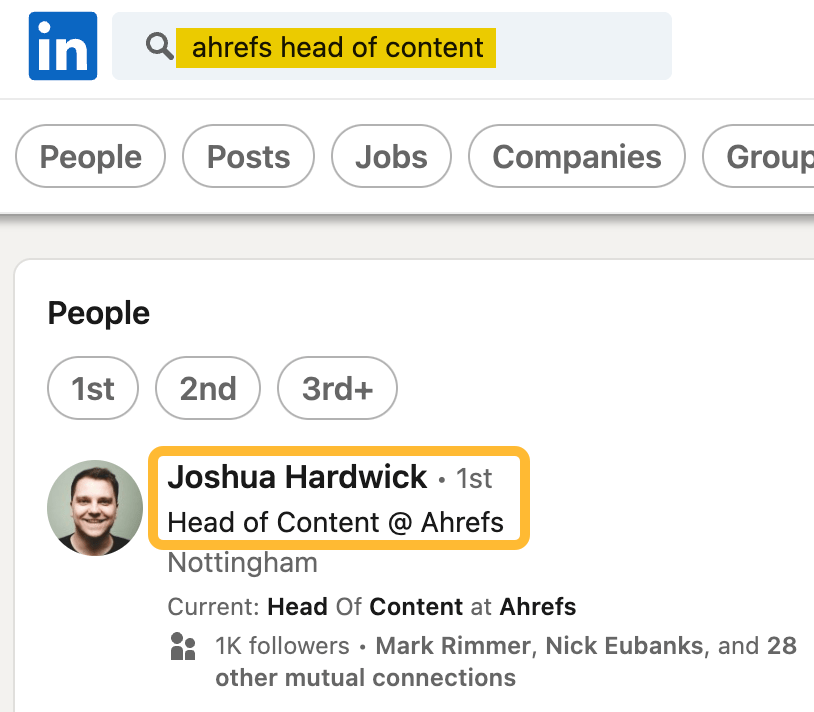Viewport: 814px width, 712px height.
Task: Toggle the 3rd+ connections filter
Action: (x=337, y=389)
